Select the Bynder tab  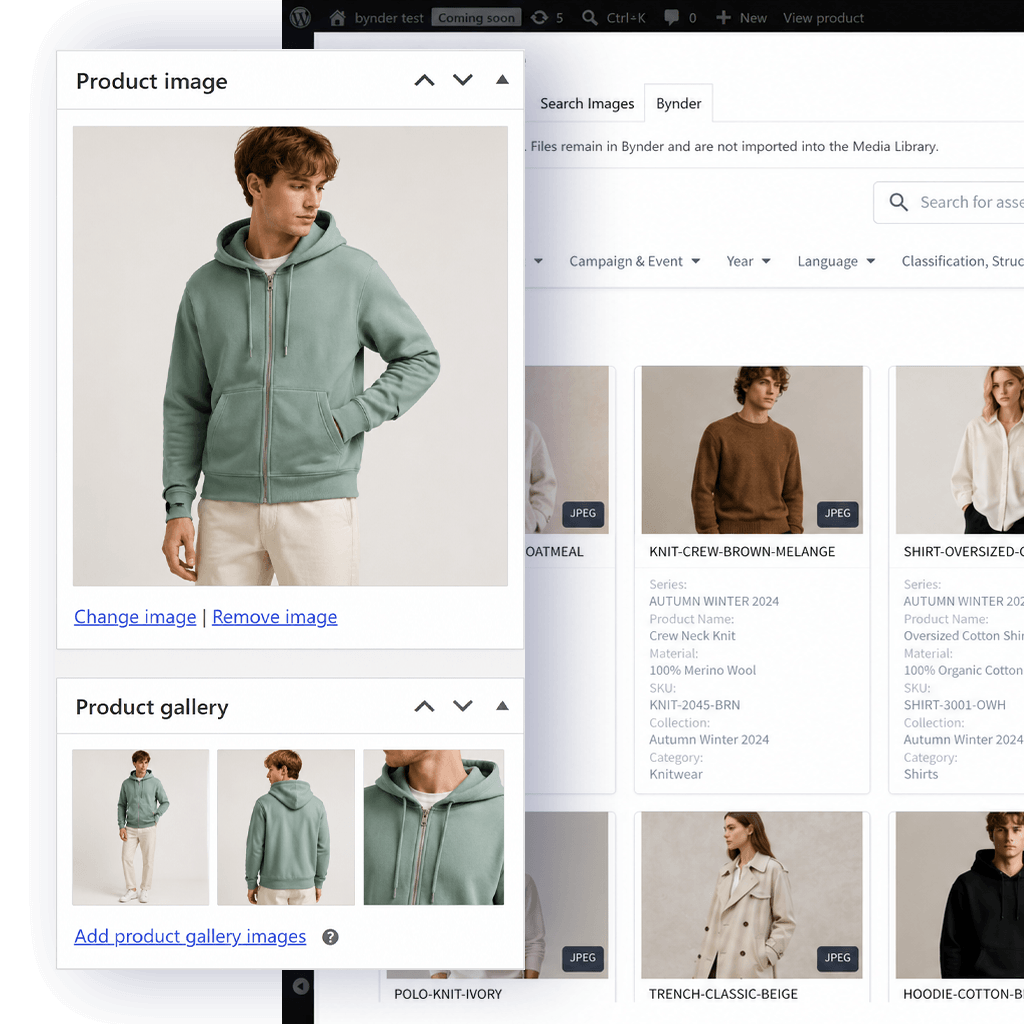pyautogui.click(x=679, y=104)
